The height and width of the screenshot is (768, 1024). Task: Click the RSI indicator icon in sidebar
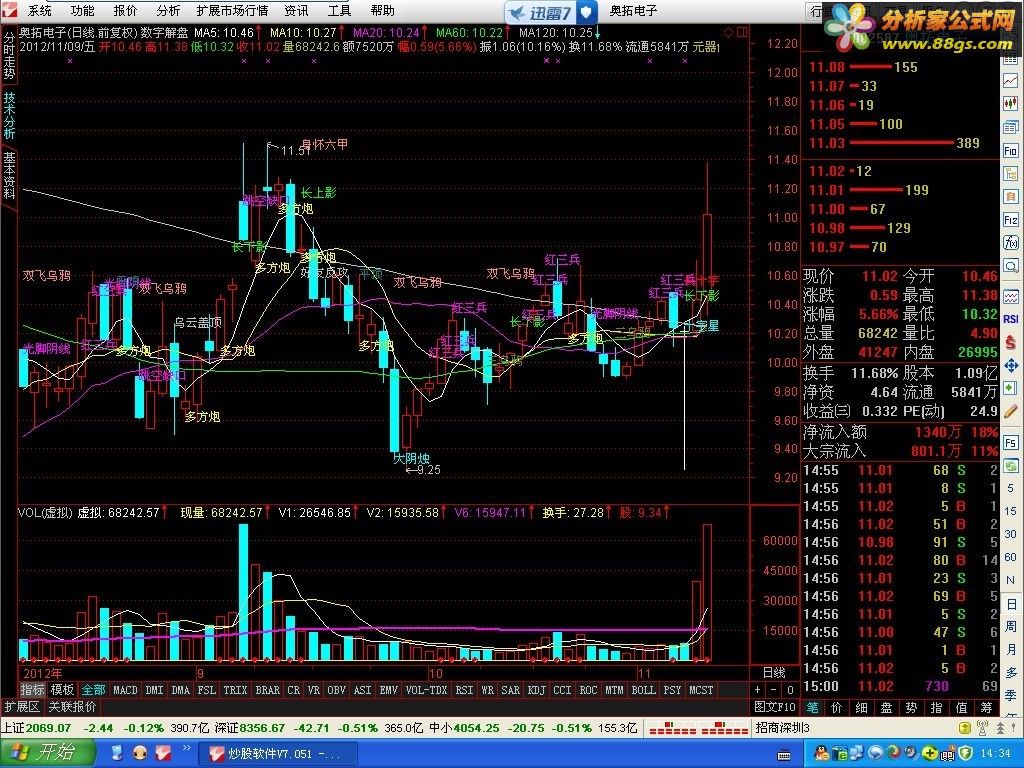pyautogui.click(x=1010, y=319)
